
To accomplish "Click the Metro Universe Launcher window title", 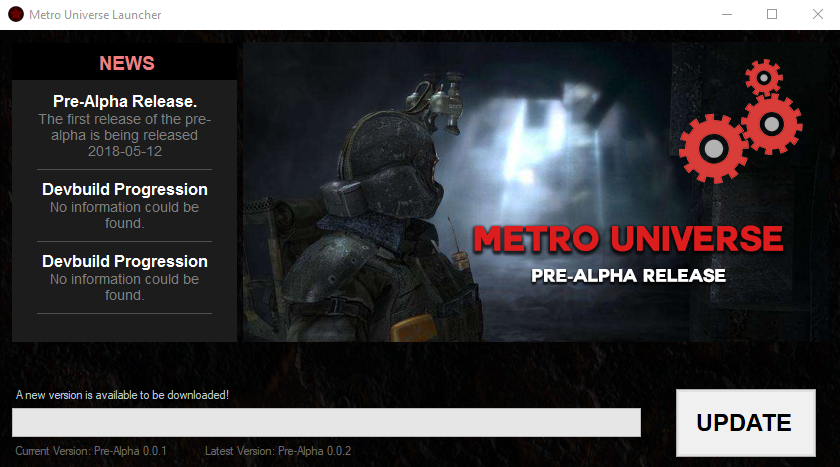I will [95, 15].
